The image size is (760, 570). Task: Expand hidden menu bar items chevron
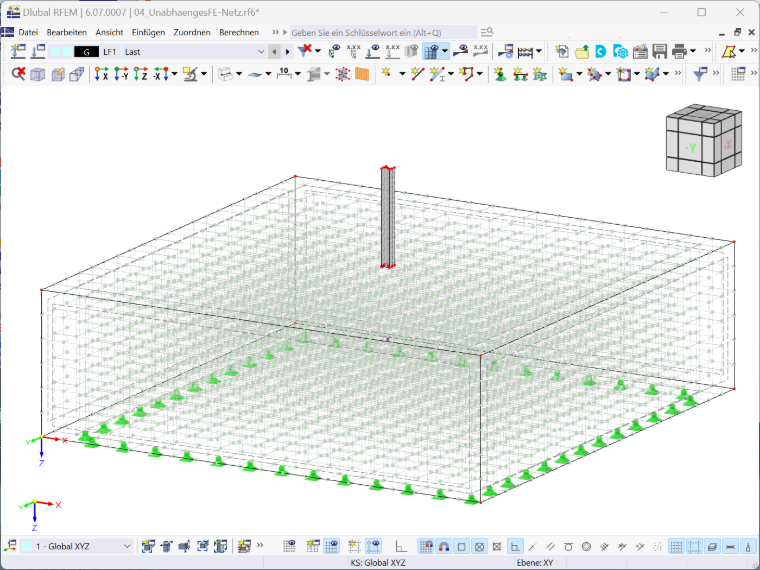pyautogui.click(x=275, y=32)
